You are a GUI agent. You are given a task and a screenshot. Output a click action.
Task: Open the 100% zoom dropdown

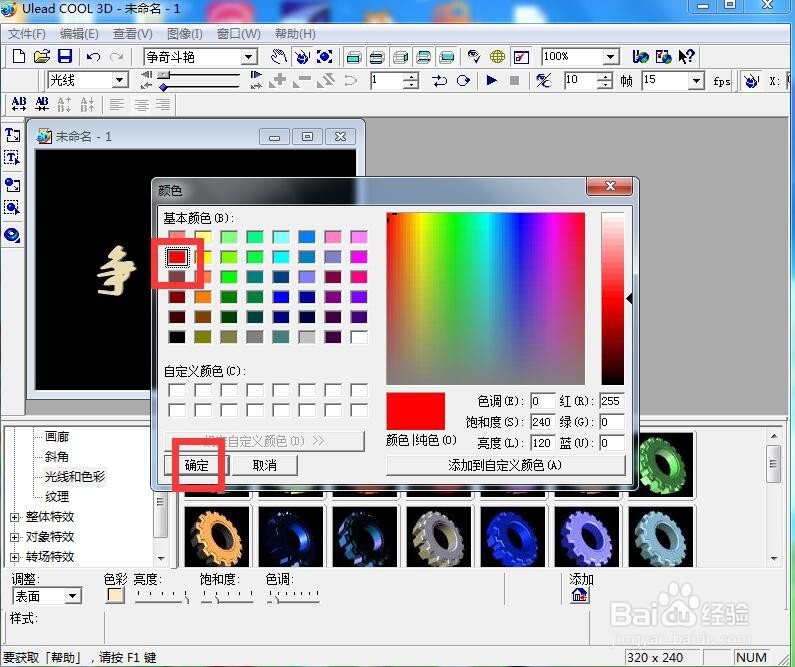click(611, 57)
